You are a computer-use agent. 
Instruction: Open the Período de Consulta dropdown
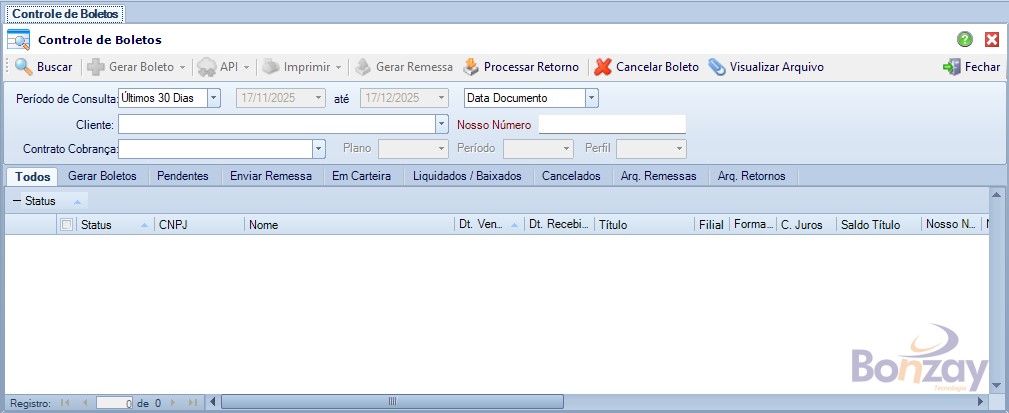(x=213, y=98)
